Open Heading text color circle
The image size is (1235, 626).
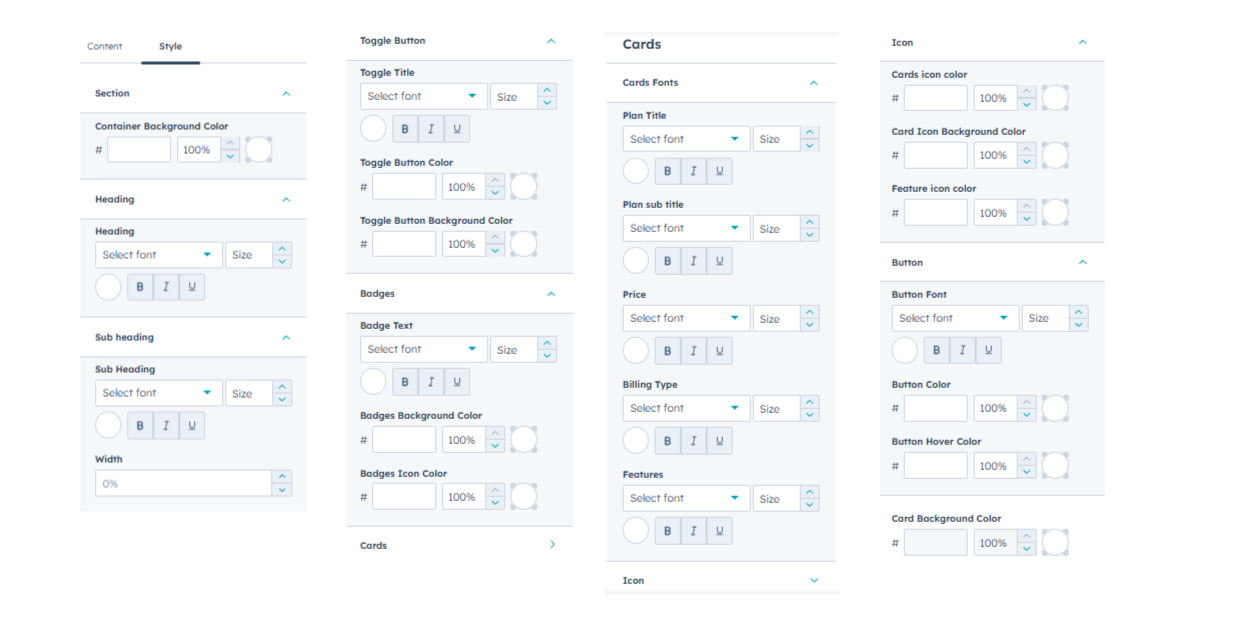click(x=108, y=287)
